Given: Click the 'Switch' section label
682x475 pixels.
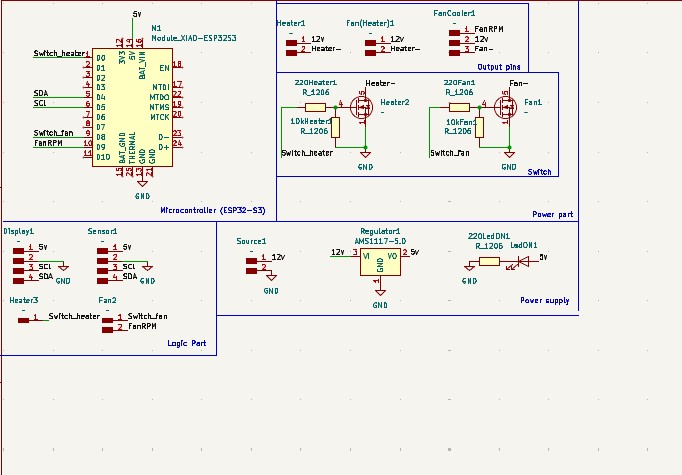Looking at the screenshot, I should click(539, 172).
